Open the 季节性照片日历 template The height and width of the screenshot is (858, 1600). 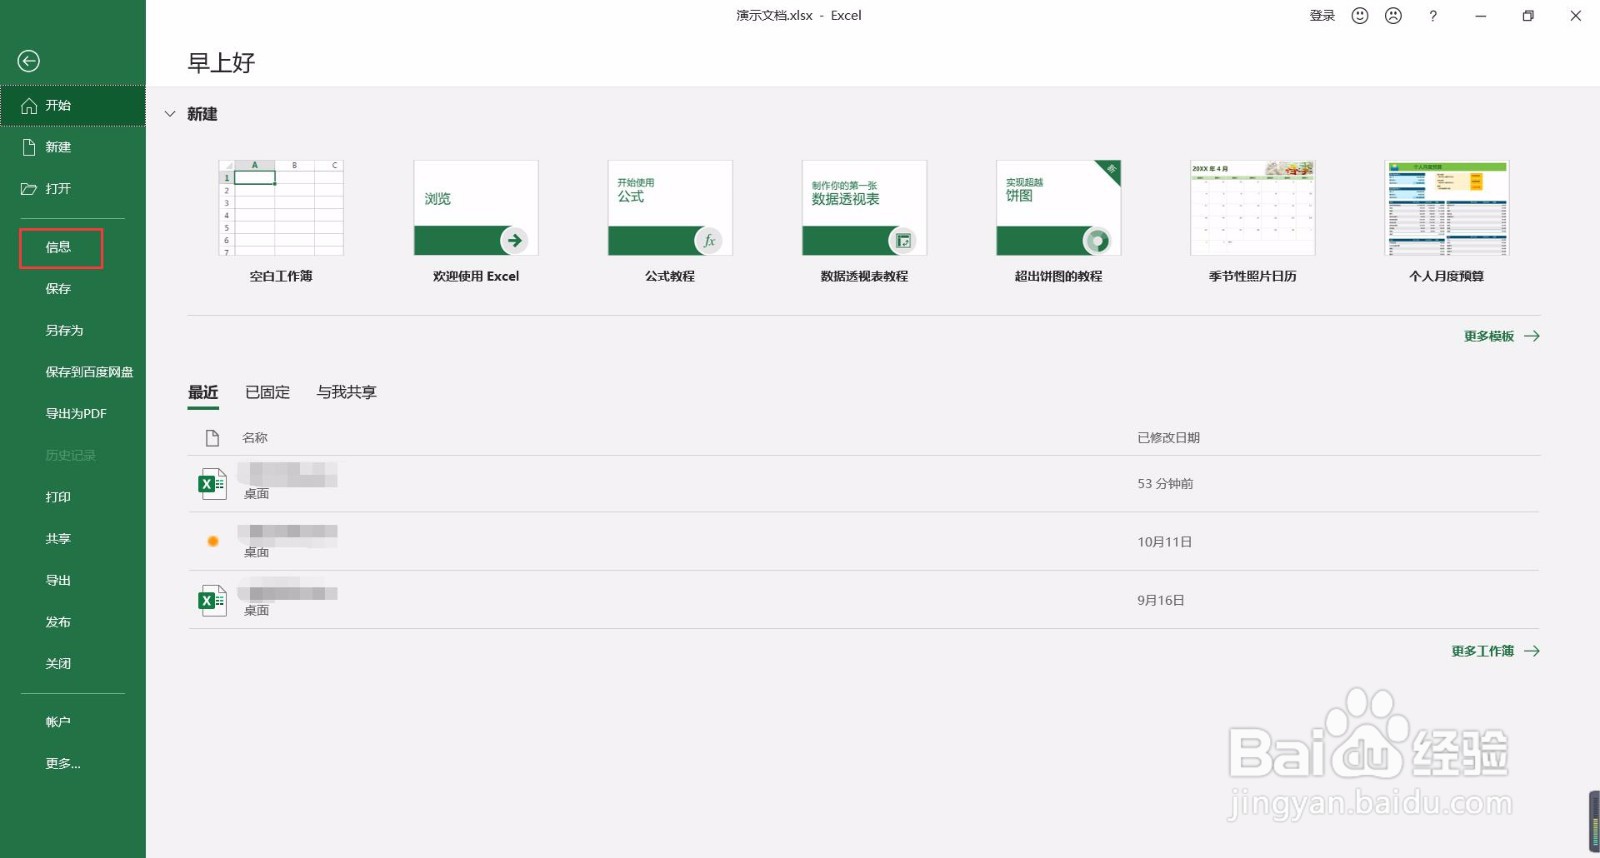(1252, 222)
